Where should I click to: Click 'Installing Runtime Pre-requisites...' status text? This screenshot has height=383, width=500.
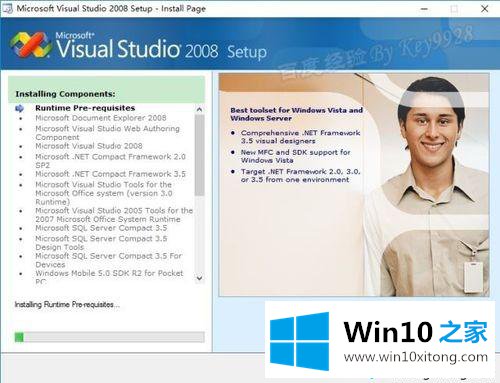(x=67, y=304)
